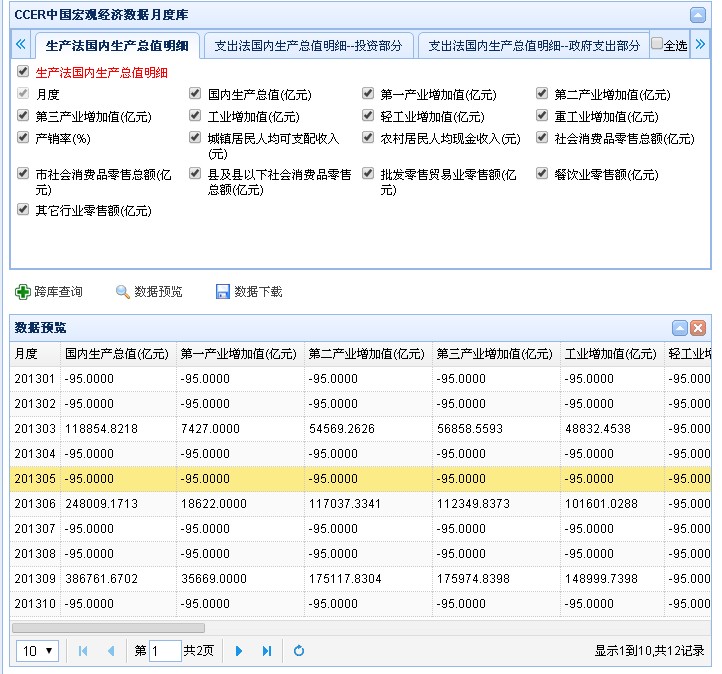The height and width of the screenshot is (674, 722).
Task: Collapse the CCER中国宏观经济数据月度库 panel
Action: (697, 15)
